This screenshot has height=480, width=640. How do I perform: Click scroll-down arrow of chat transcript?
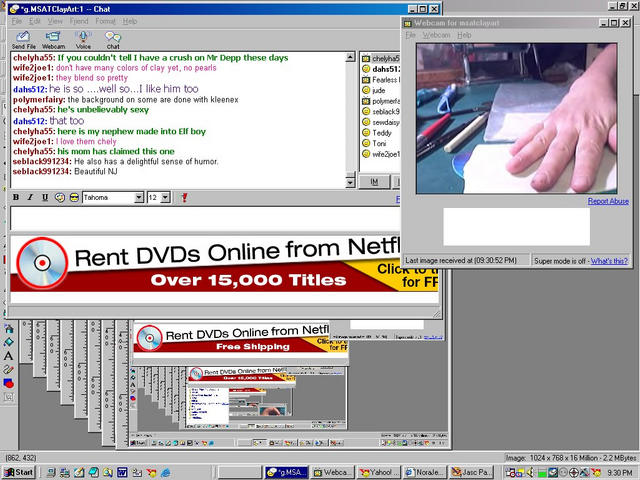click(350, 183)
